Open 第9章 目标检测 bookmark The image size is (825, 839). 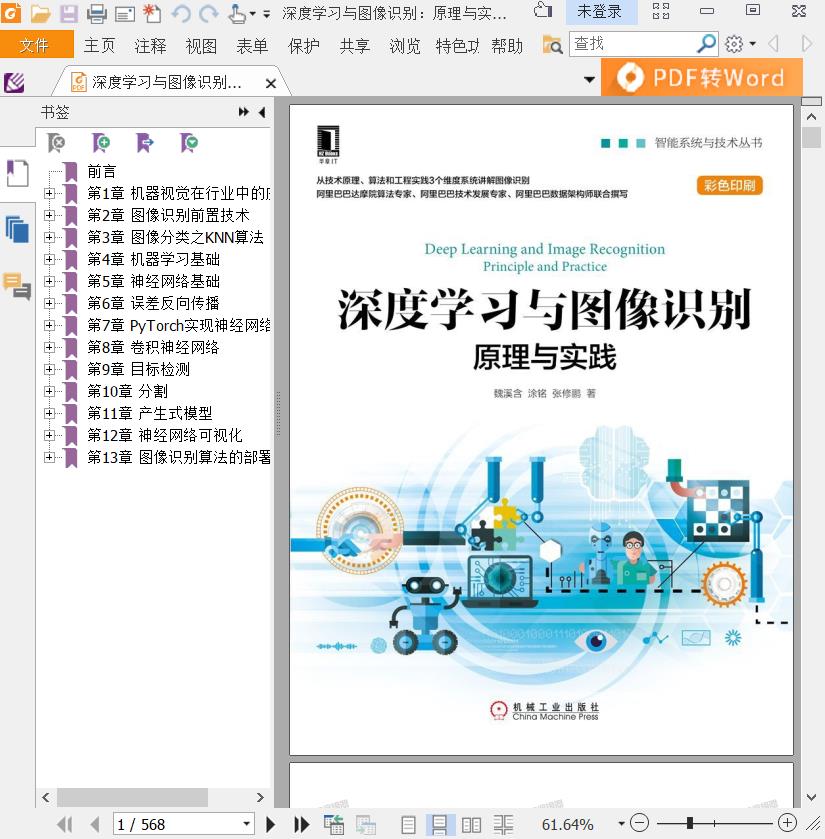139,369
